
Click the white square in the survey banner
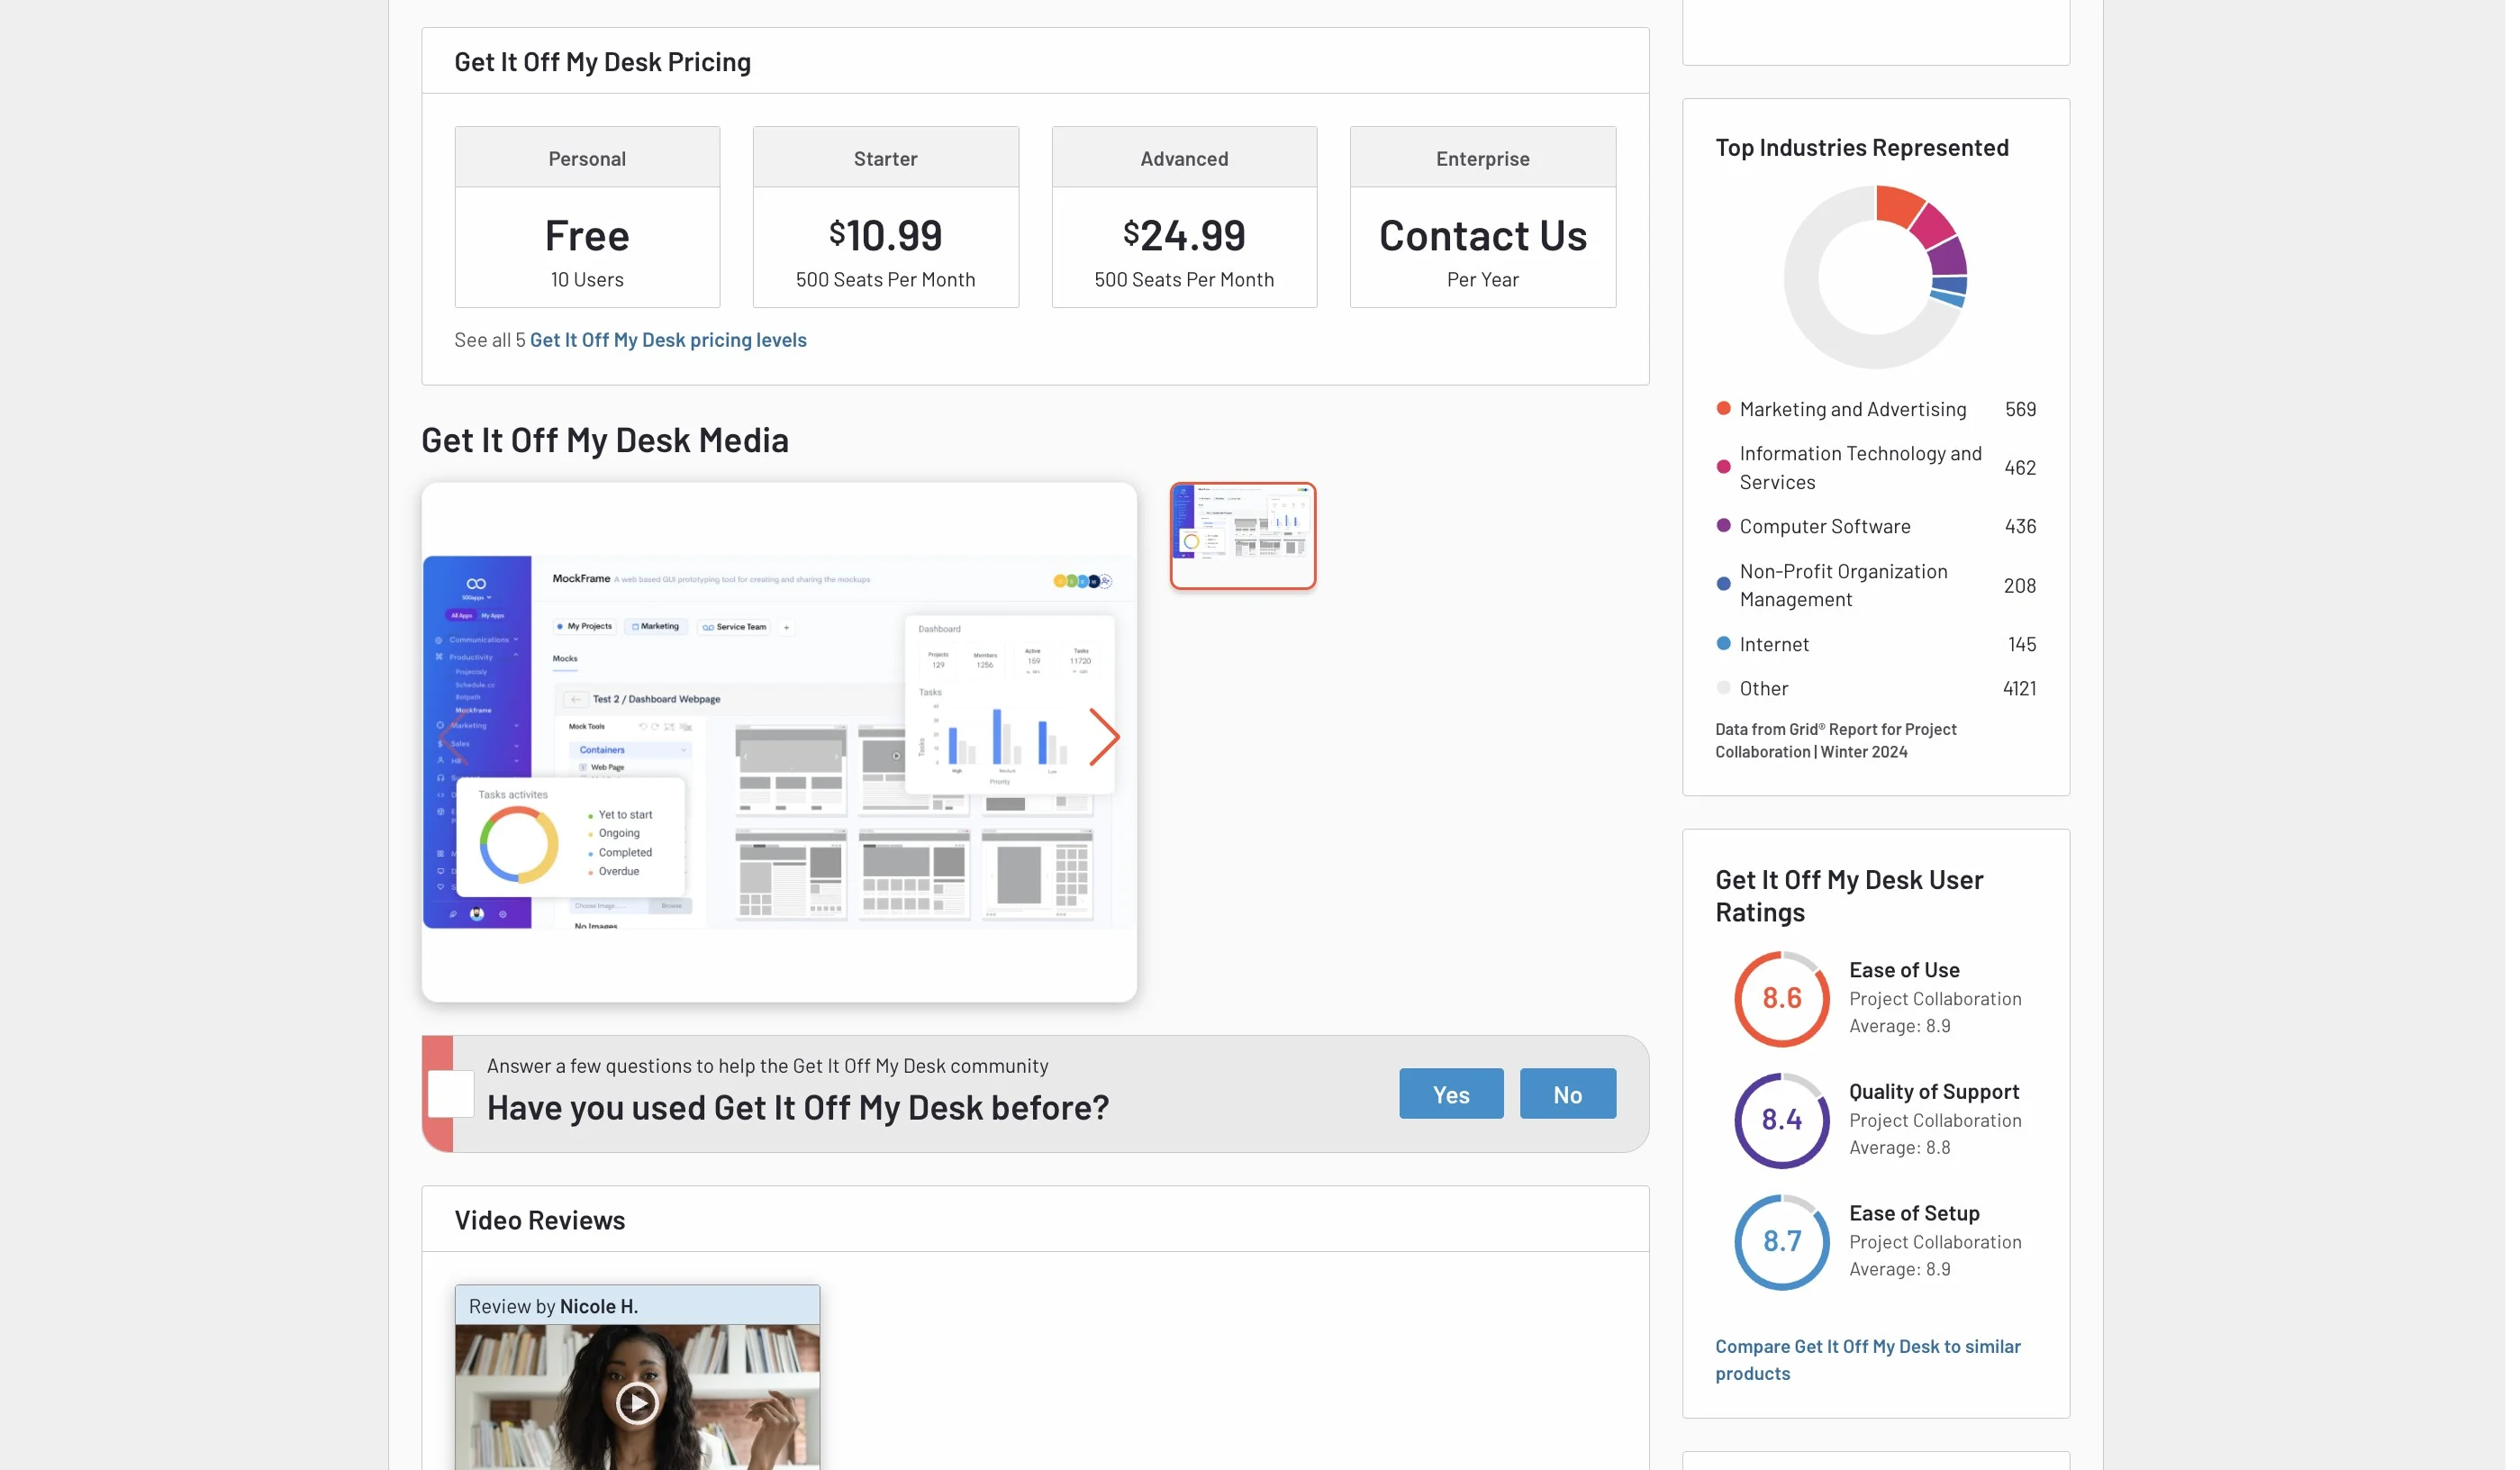pos(451,1094)
